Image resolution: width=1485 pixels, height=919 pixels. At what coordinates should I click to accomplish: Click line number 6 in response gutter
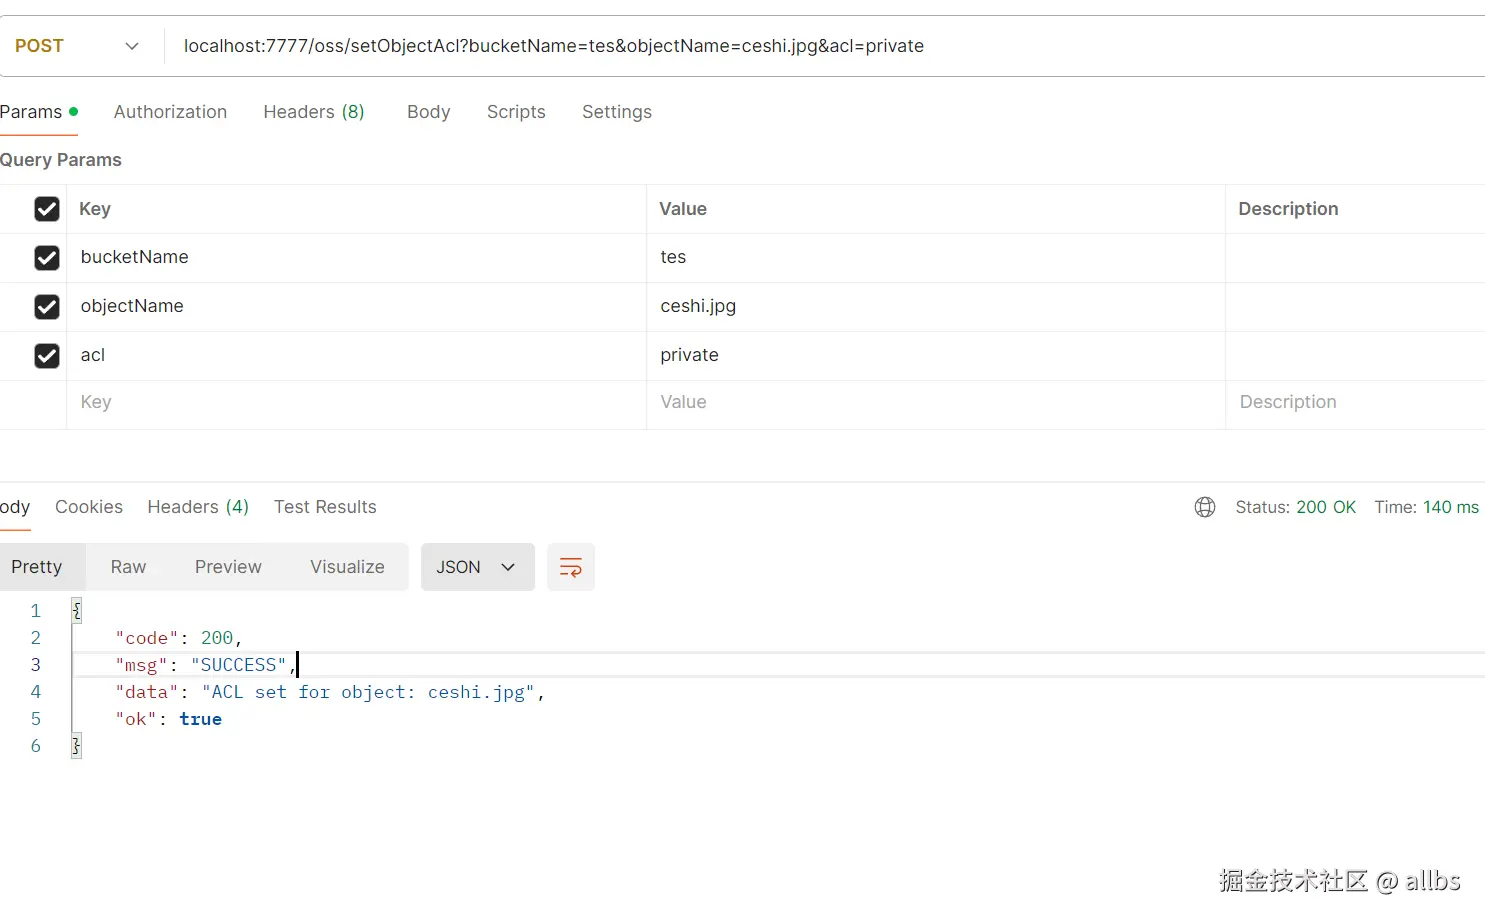coord(36,746)
